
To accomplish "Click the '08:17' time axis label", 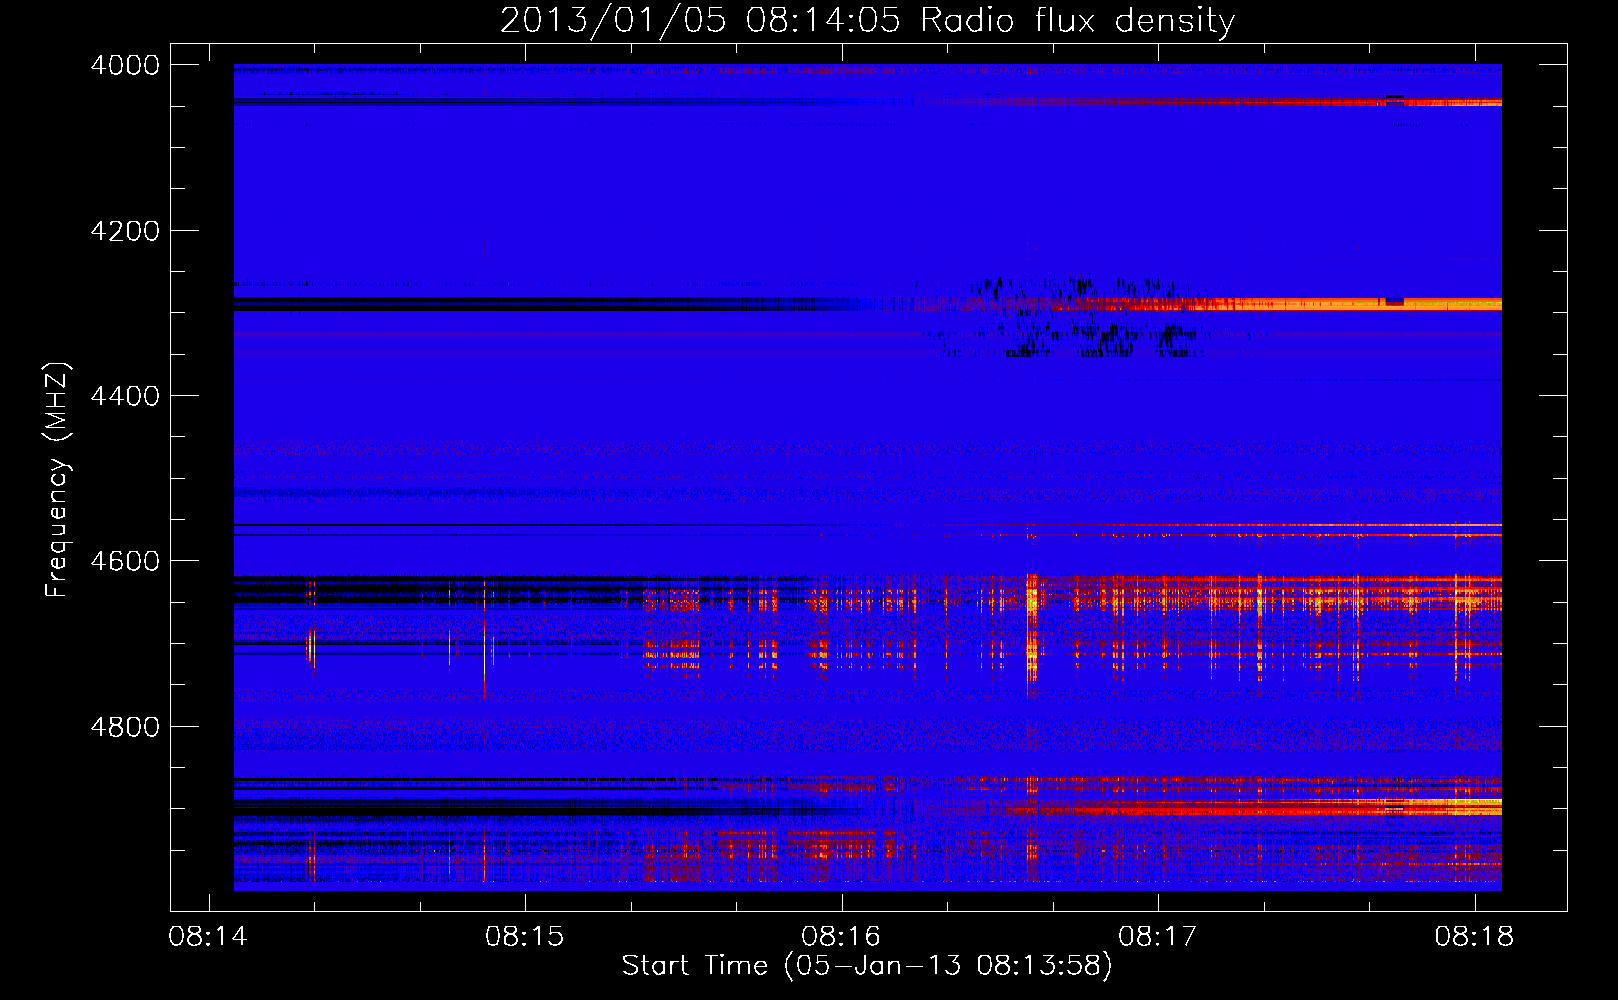I will pyautogui.click(x=1158, y=937).
